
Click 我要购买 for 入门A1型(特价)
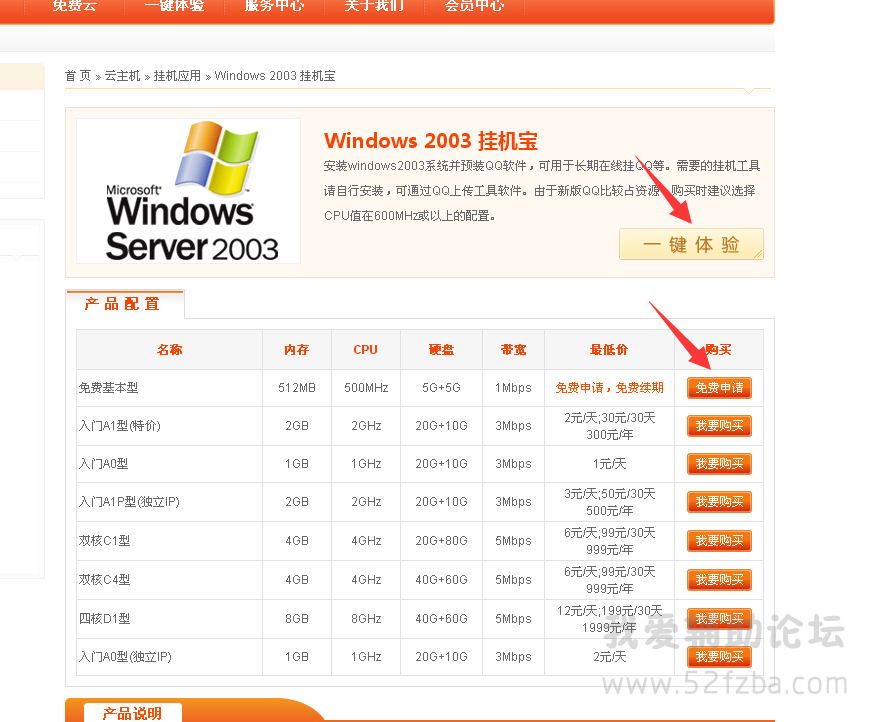(x=719, y=426)
